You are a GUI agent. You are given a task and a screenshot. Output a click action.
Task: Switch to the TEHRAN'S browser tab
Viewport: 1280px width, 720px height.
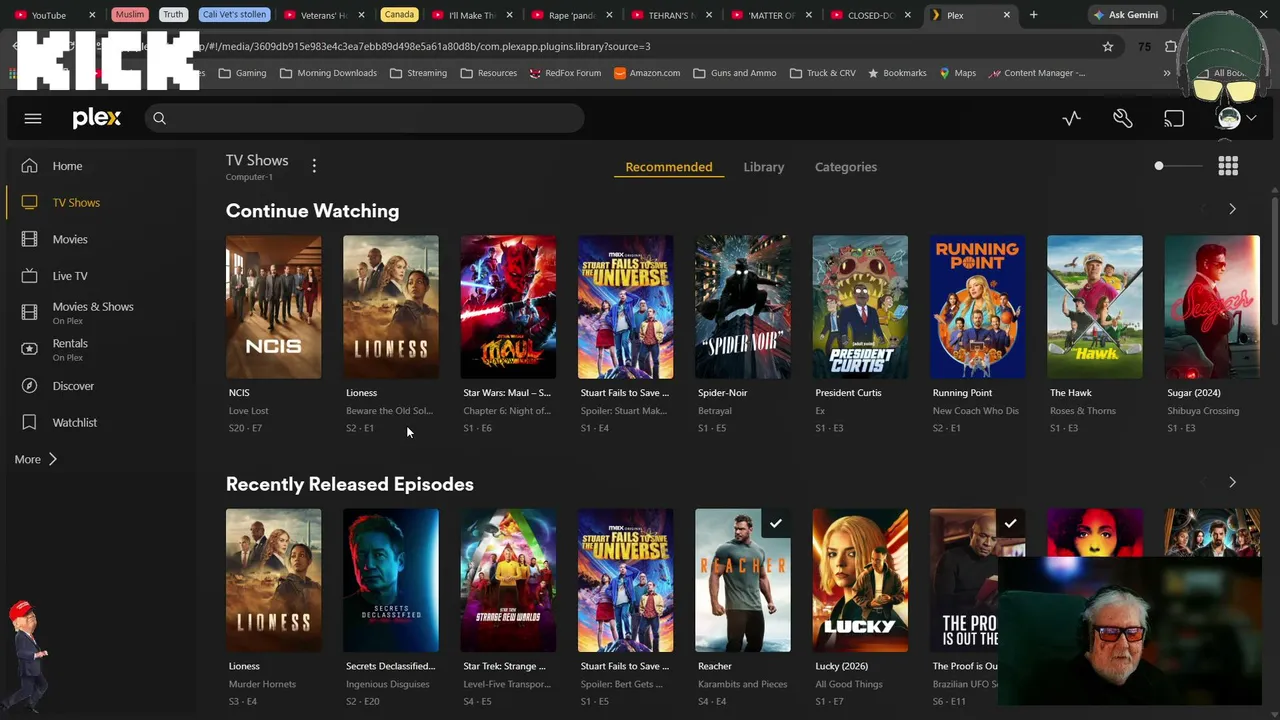tap(672, 15)
